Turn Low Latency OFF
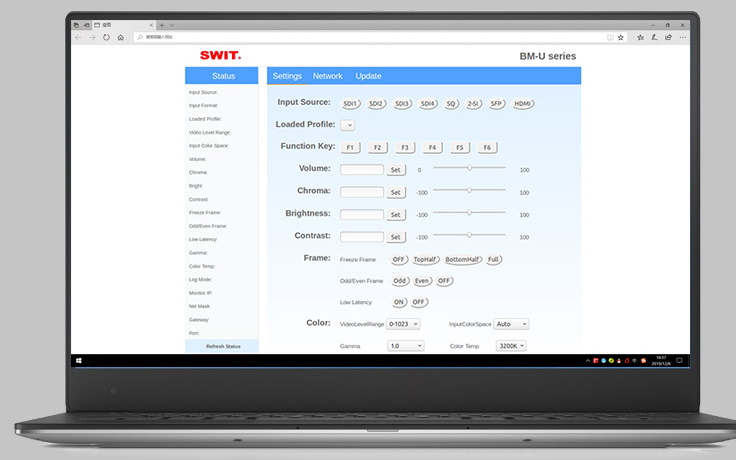This screenshot has width=736, height=460. coord(419,302)
